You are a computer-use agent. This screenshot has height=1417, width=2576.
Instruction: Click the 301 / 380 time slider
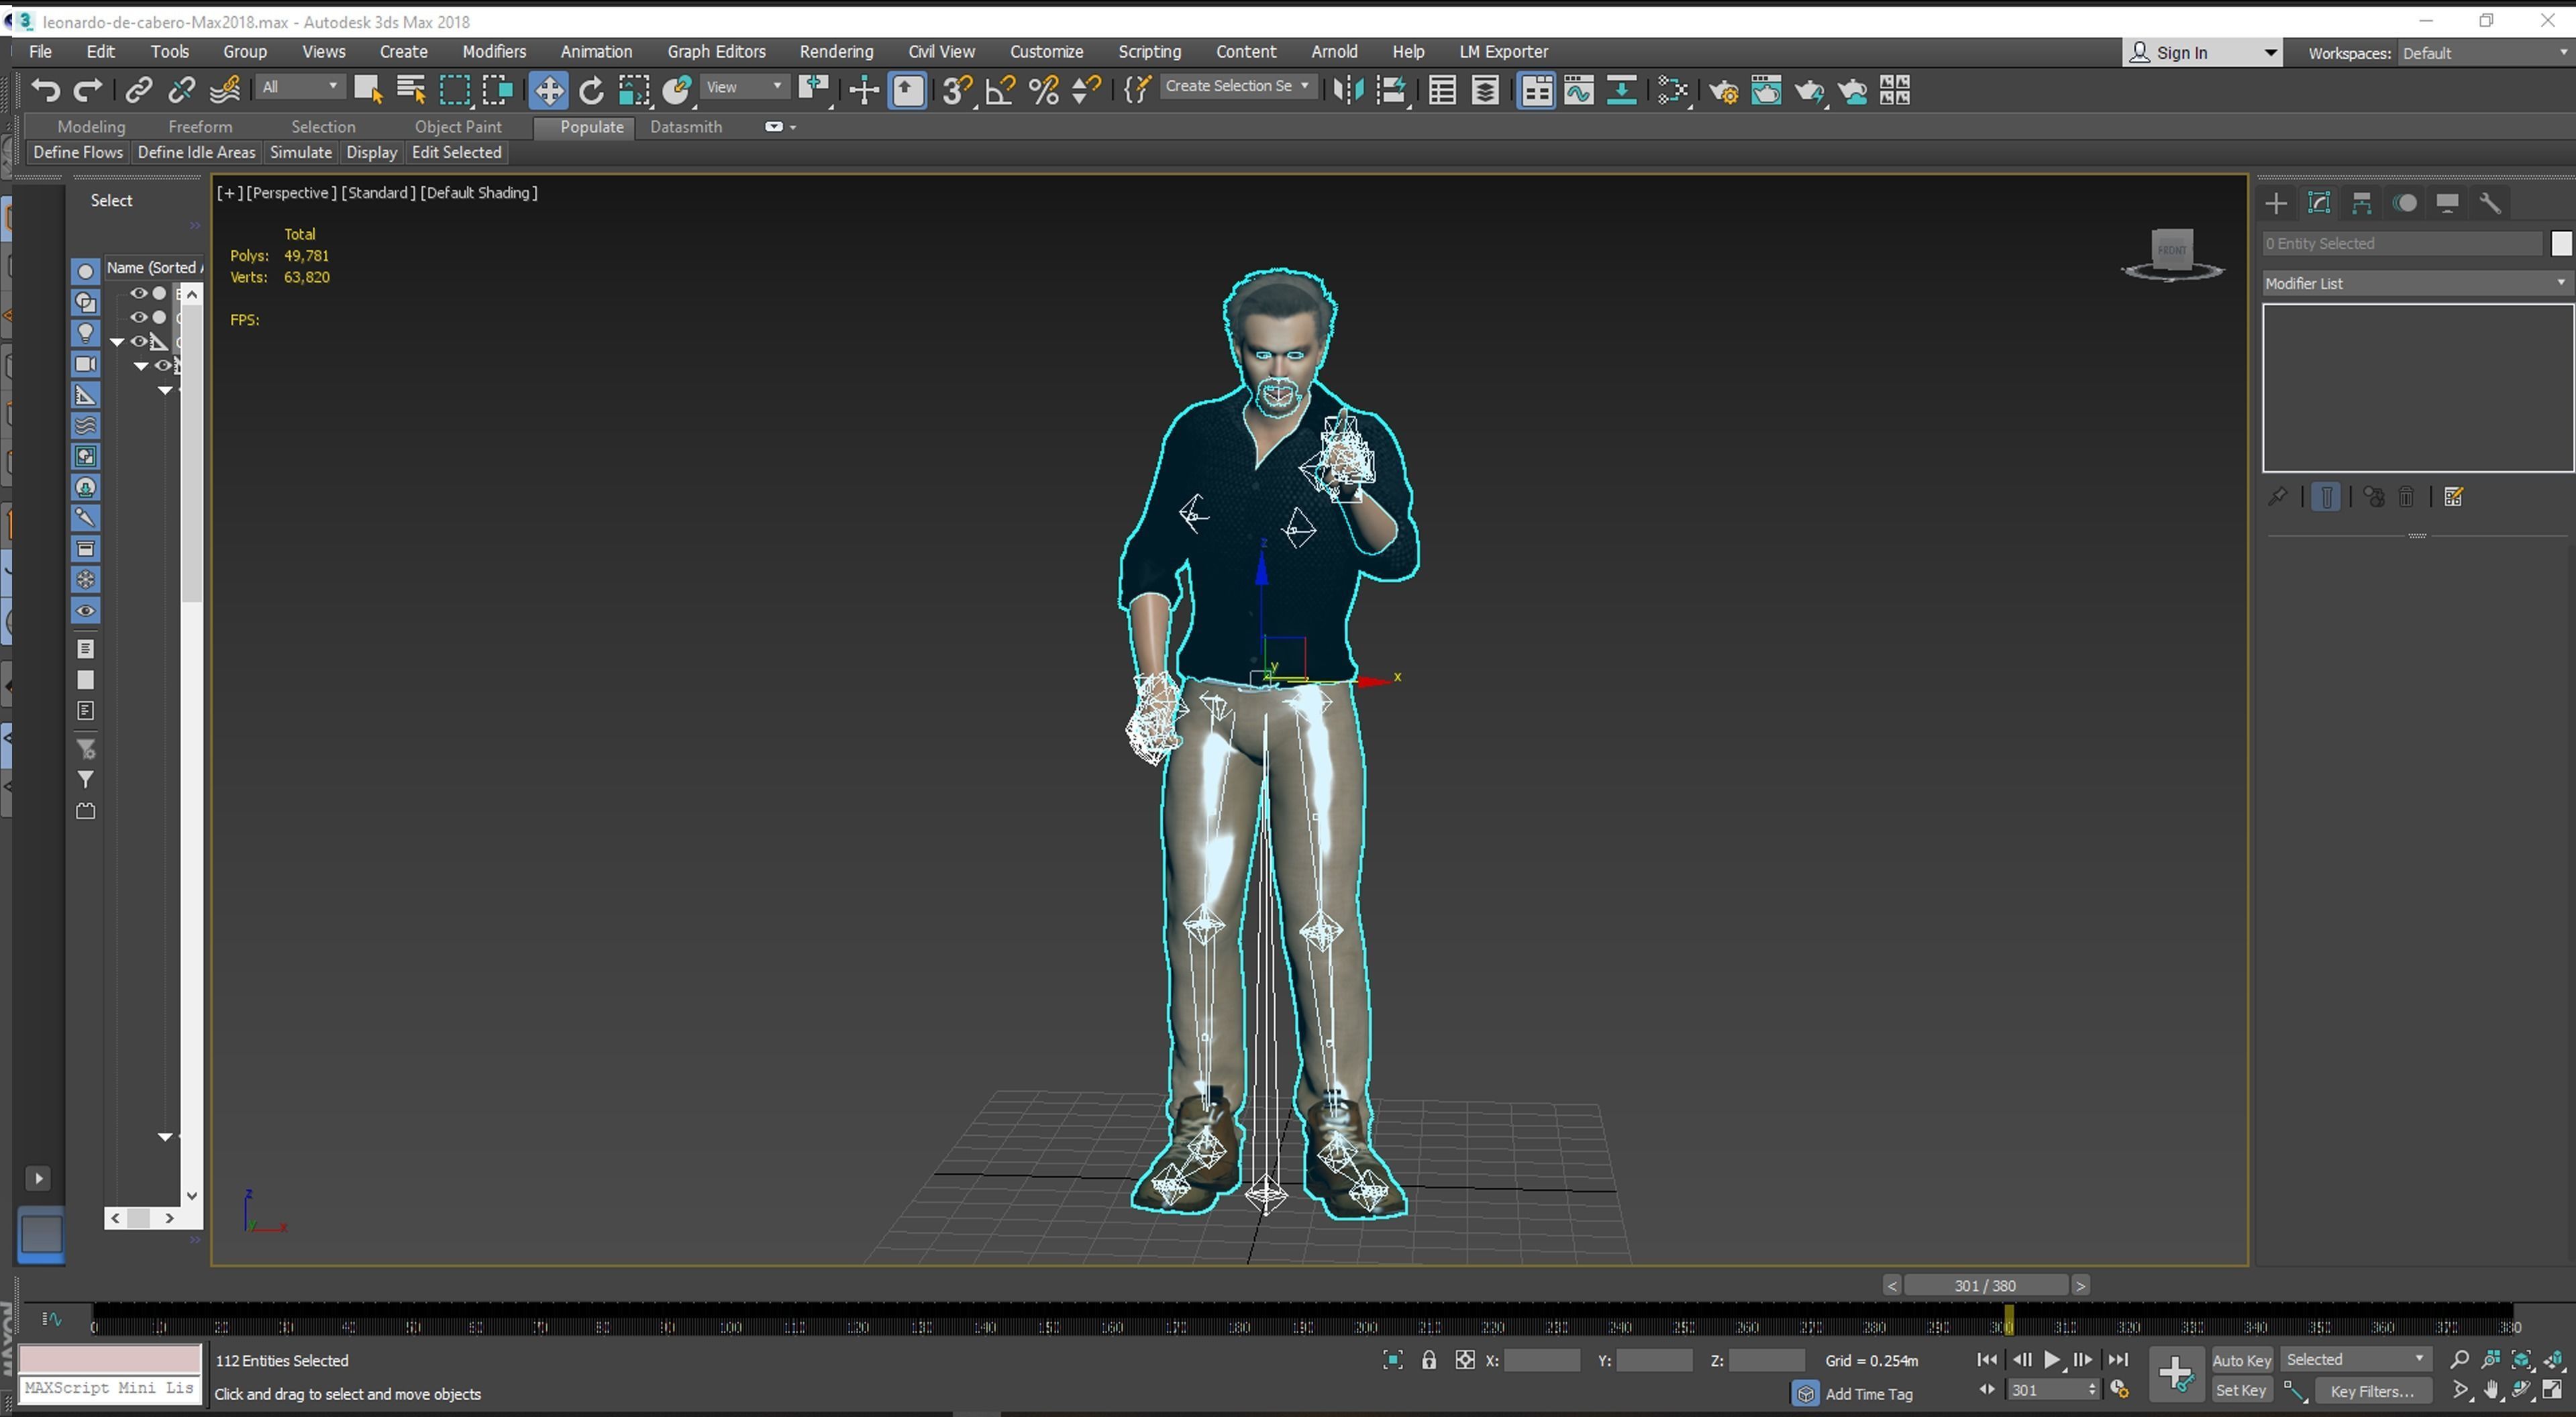tap(1986, 1286)
